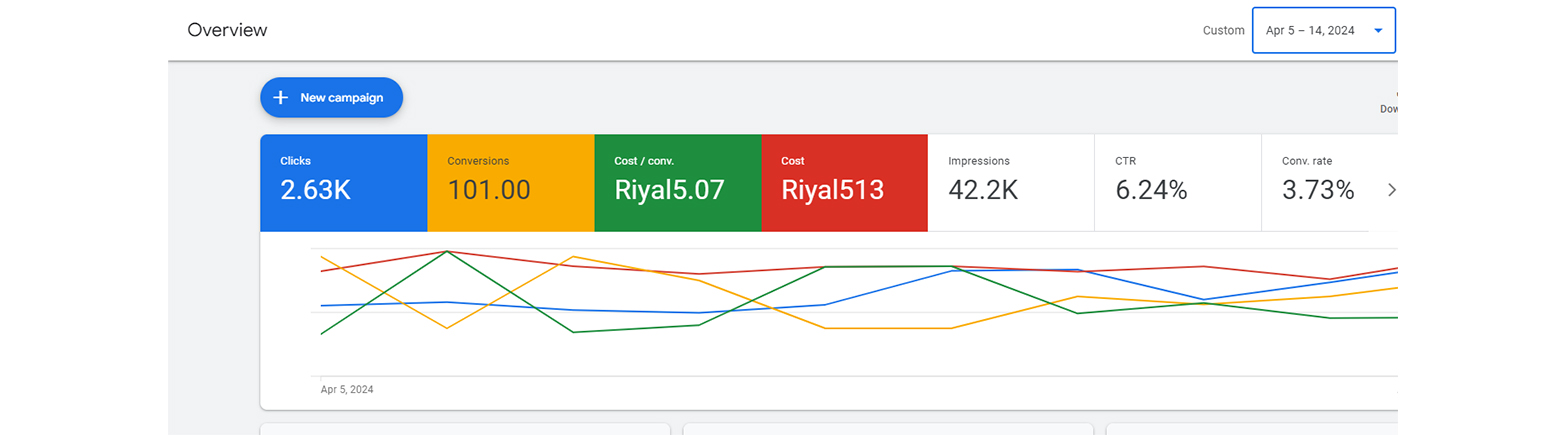The image size is (1567, 435).
Task: Toggle the yellow Conversions metric tile
Action: [510, 183]
